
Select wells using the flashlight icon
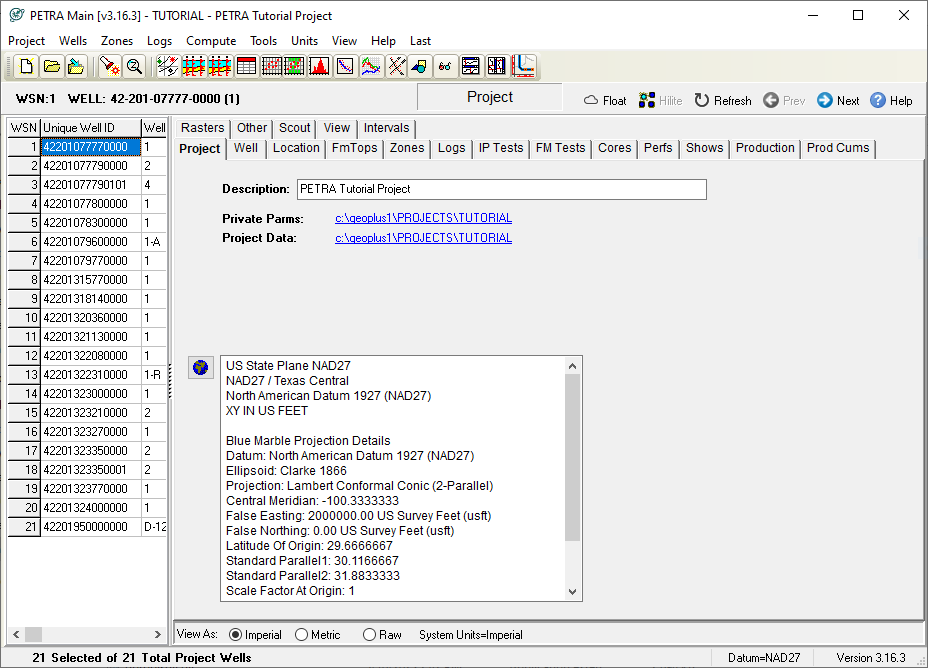click(109, 66)
